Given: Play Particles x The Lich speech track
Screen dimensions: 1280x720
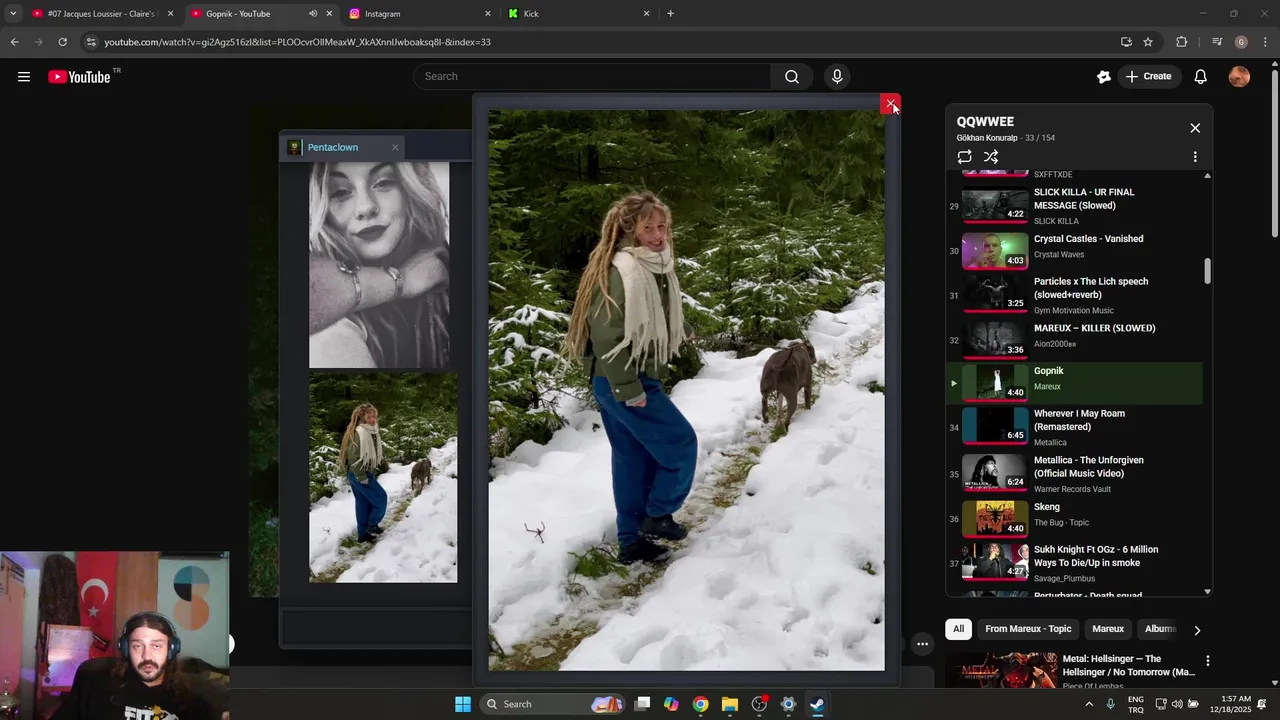Looking at the screenshot, I should point(1075,295).
